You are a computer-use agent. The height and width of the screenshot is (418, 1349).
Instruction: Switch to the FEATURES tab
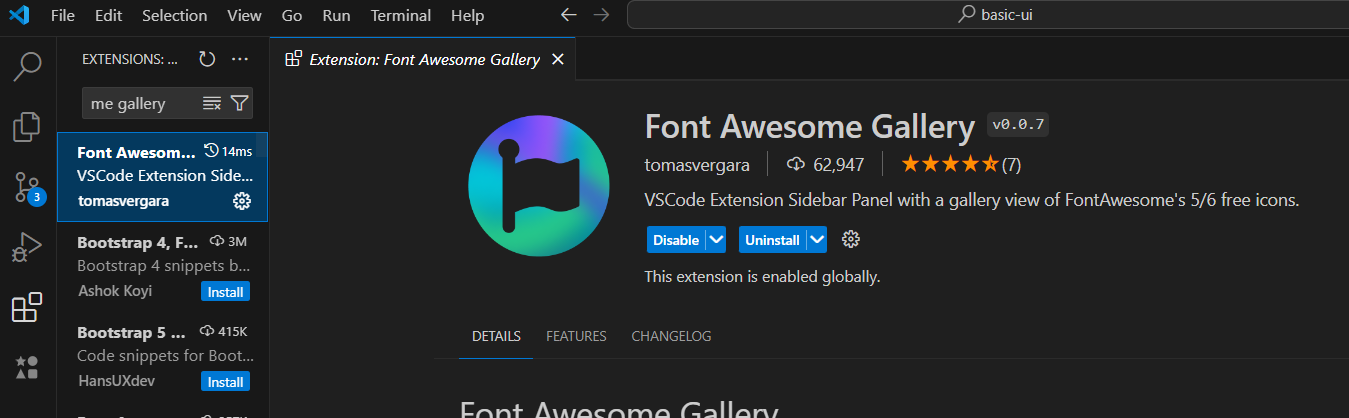coord(576,336)
